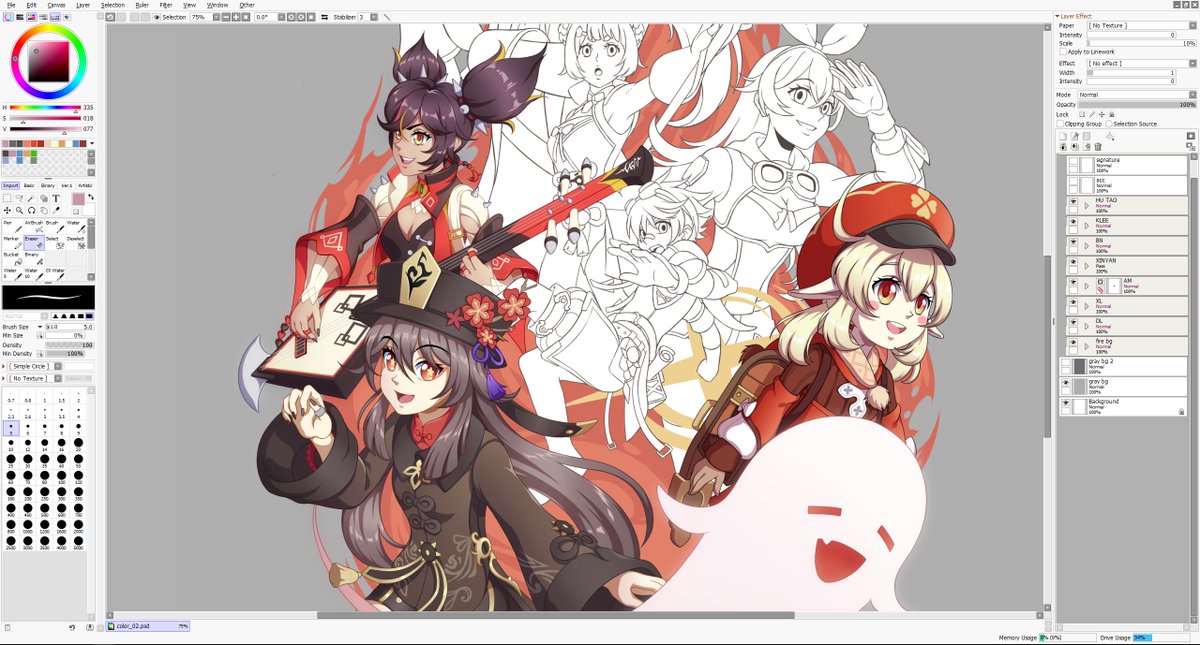1200x645 pixels.
Task: Select the Oil Water brush
Action: coord(53,275)
